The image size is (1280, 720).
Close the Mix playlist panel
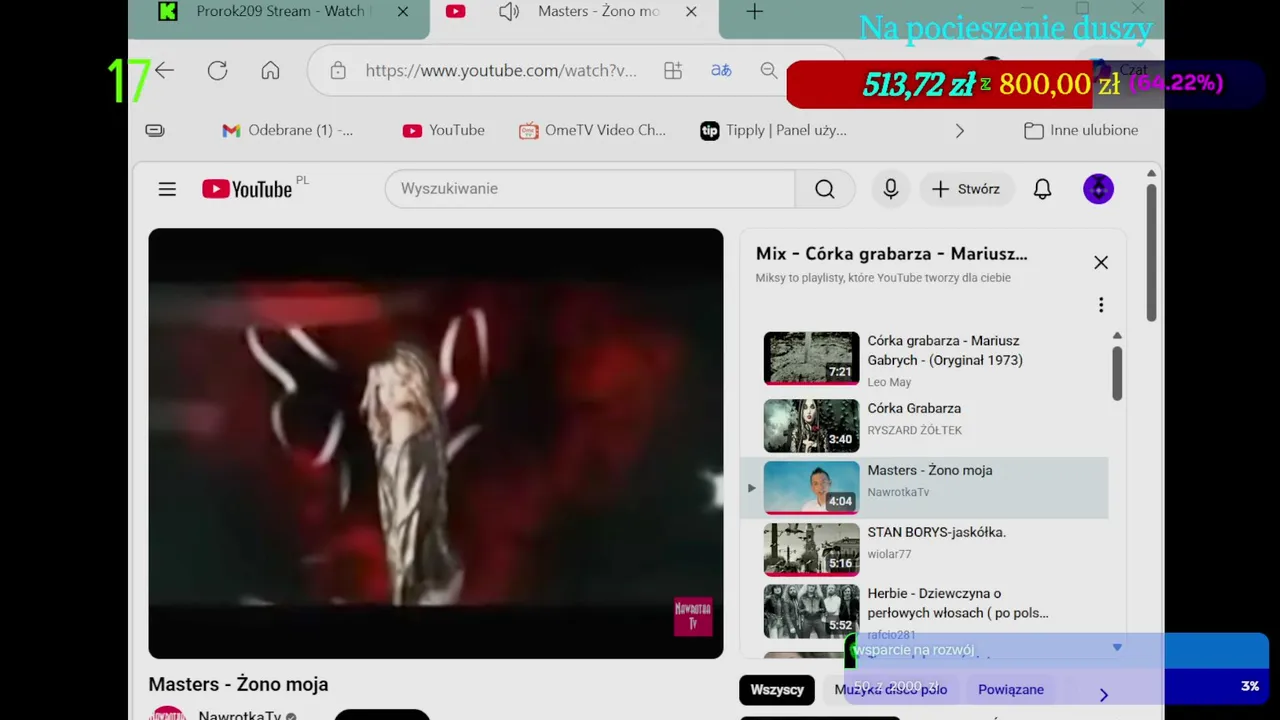coord(1101,262)
